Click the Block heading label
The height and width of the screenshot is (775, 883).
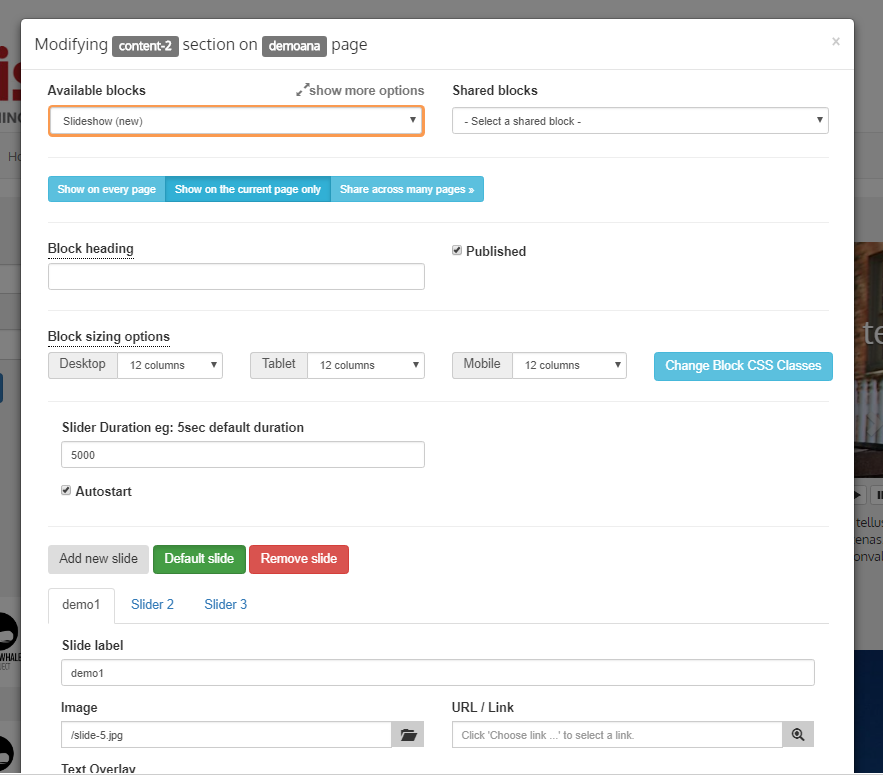pos(91,248)
